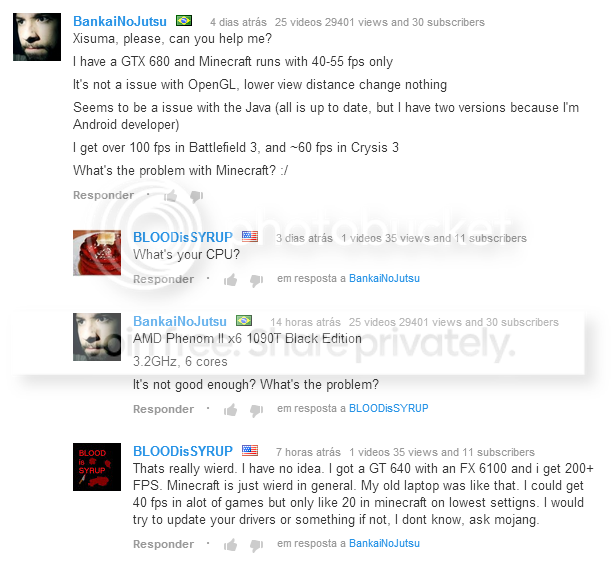Viewport: 614px width, 565px height.
Task: Follow "em resposta a BankaiNoJutsu" link under CPU question
Action: click(x=384, y=278)
